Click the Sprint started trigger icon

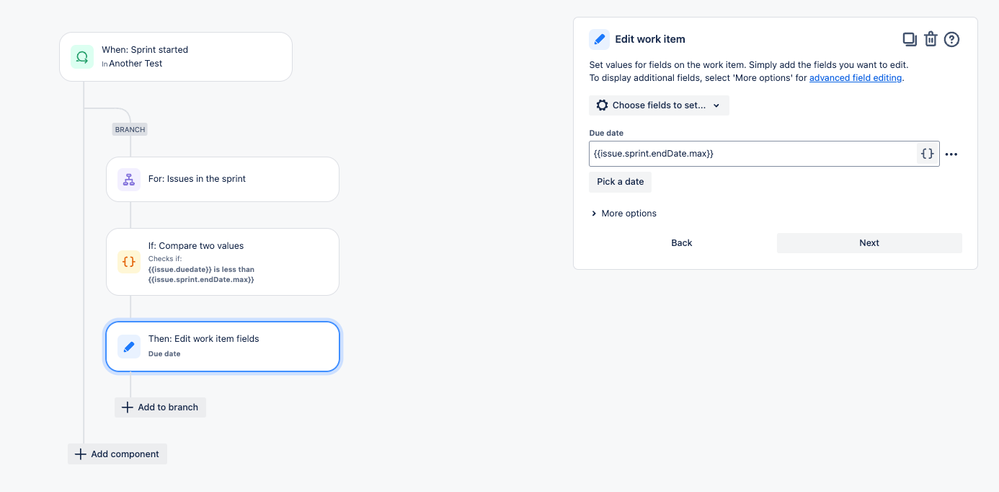pos(82,57)
